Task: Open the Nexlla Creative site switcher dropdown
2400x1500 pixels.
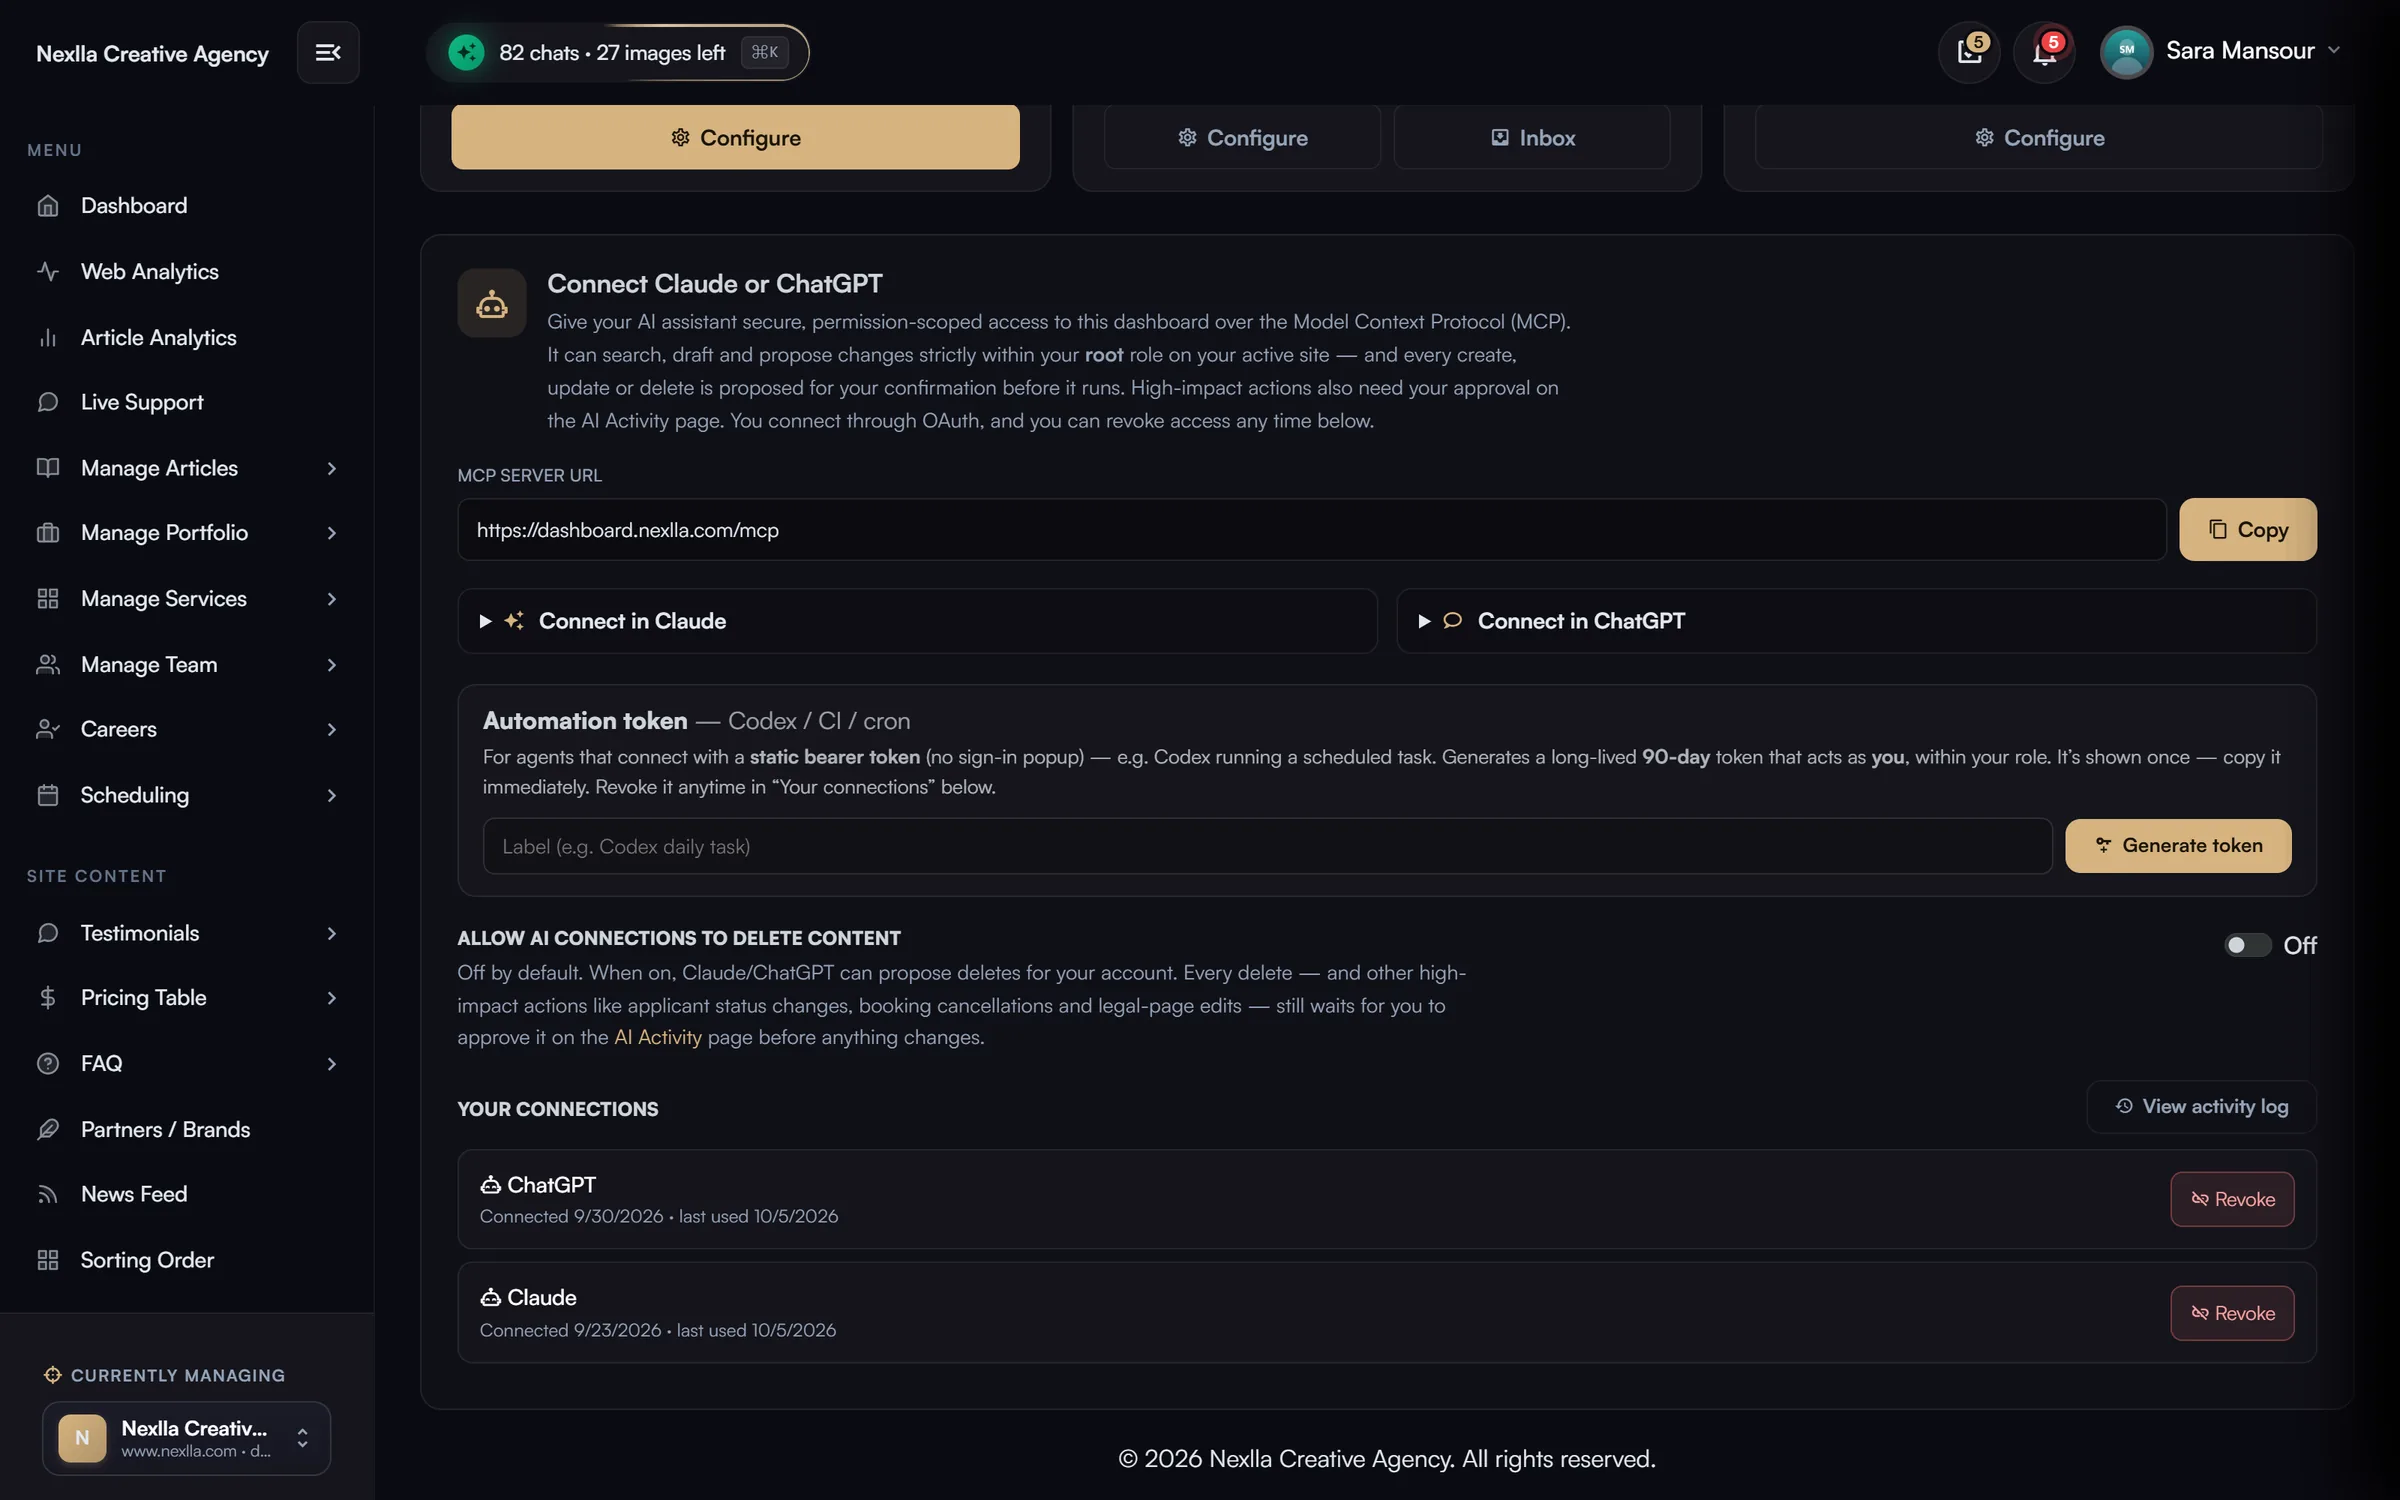Action: [186, 1438]
